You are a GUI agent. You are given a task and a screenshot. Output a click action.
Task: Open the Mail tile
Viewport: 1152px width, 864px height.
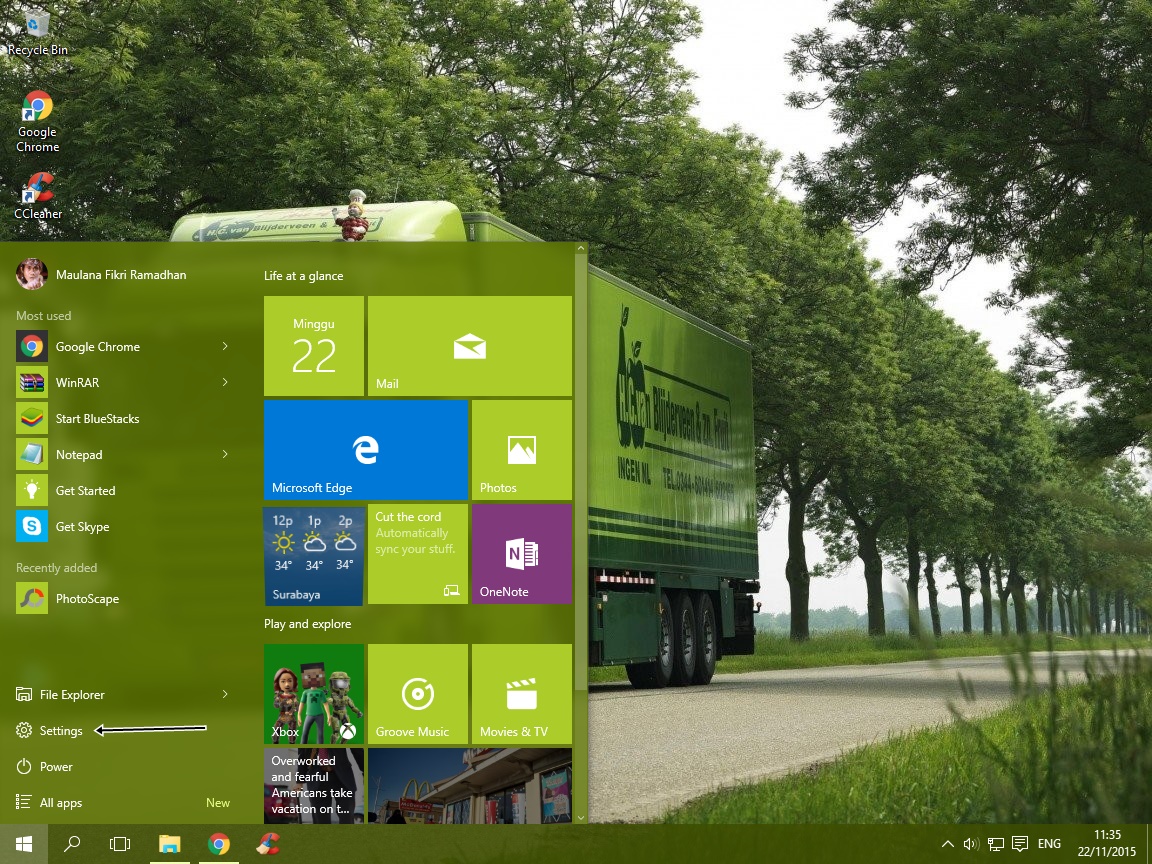pyautogui.click(x=469, y=345)
